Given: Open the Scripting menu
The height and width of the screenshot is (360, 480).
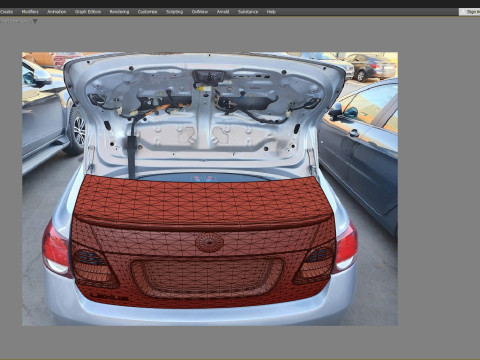Looking at the screenshot, I should click(175, 12).
